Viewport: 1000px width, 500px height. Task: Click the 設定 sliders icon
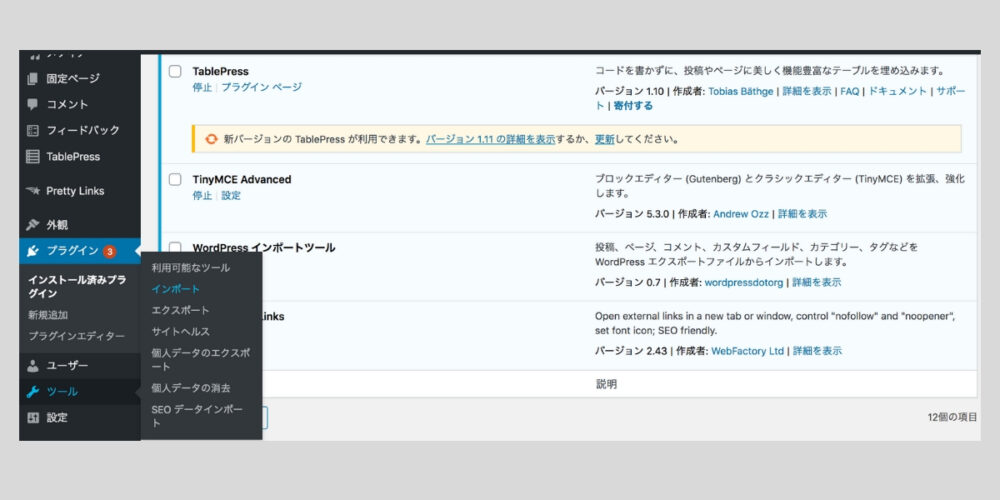[33, 418]
